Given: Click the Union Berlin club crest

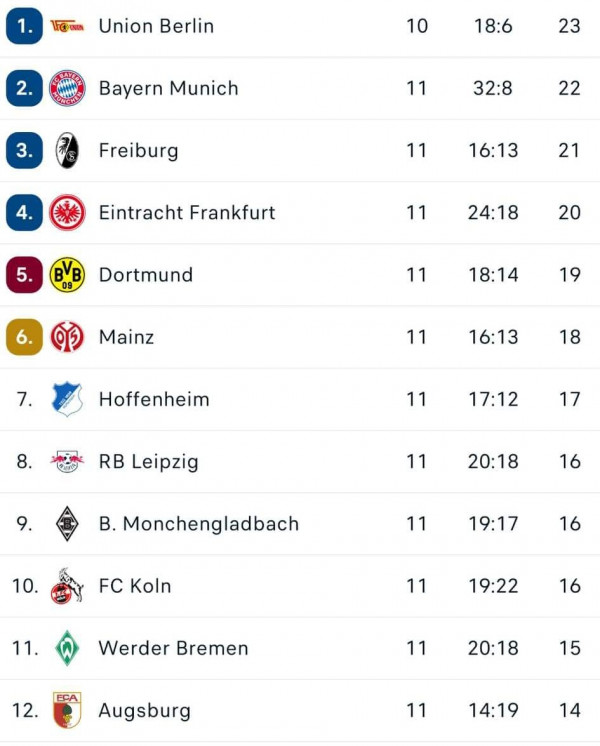Looking at the screenshot, I should 67,26.
